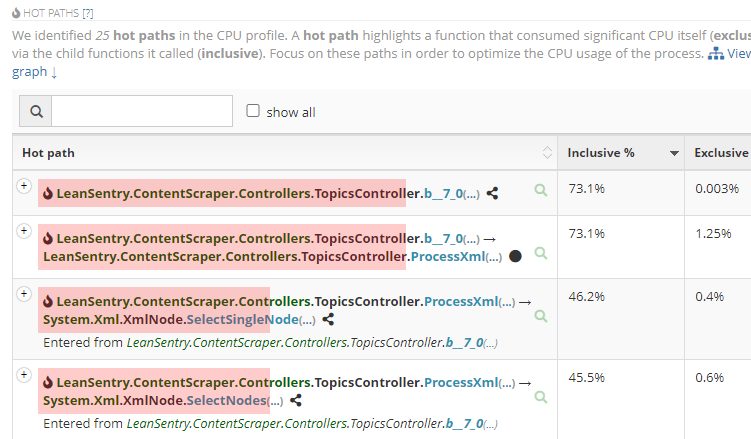Select the 0.6% exclusive value

click(709, 377)
